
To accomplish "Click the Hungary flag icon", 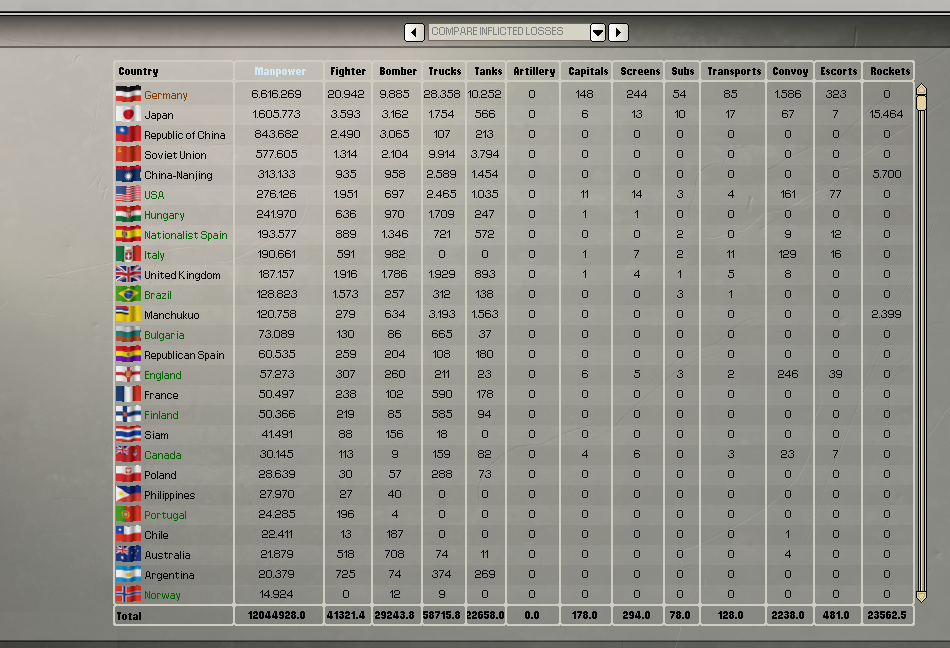I will pos(128,214).
